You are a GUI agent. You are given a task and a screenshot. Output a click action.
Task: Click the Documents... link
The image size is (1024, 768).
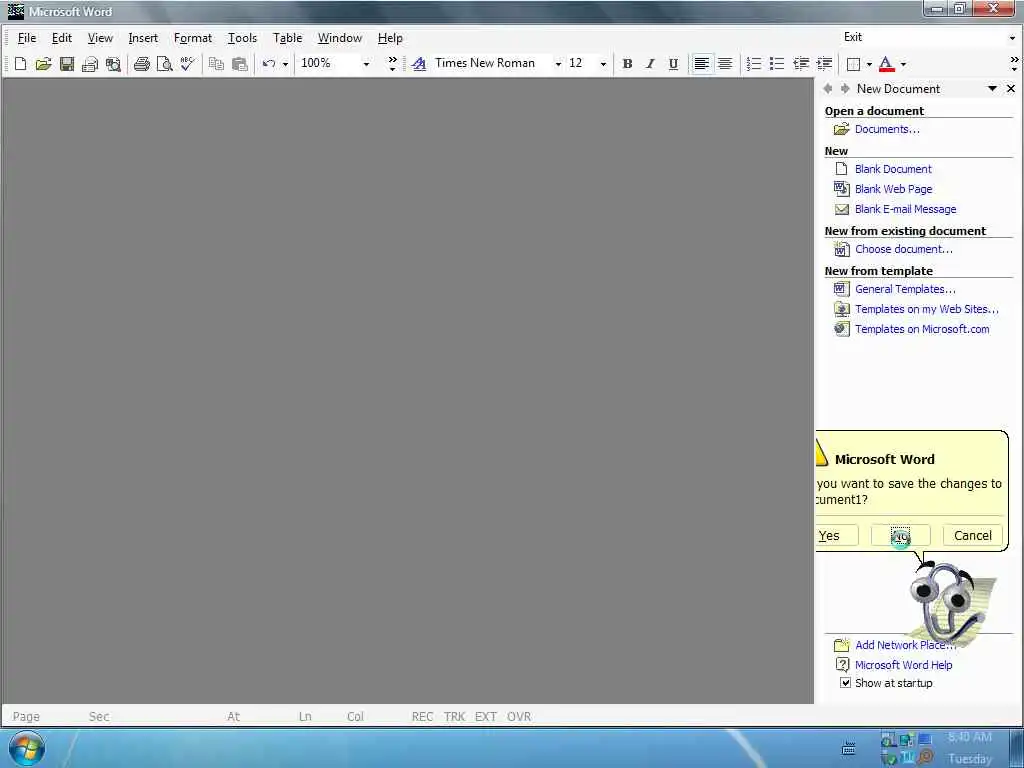pos(887,129)
